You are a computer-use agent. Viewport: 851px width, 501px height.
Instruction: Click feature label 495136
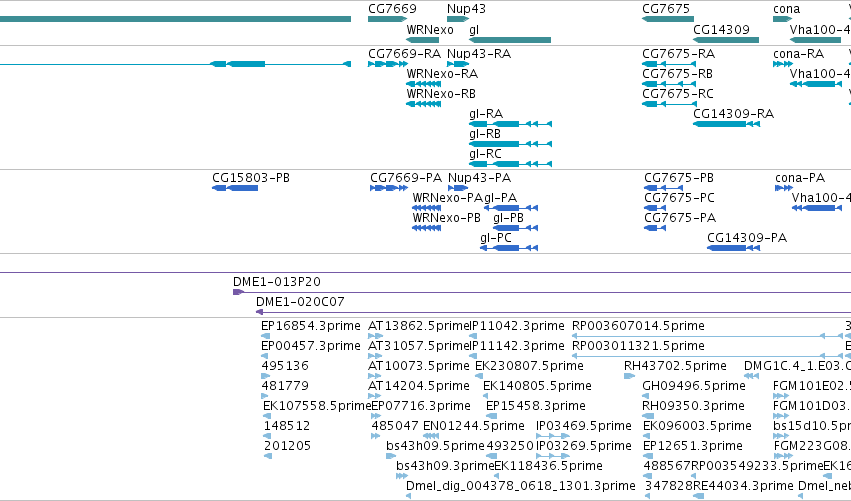(x=285, y=366)
